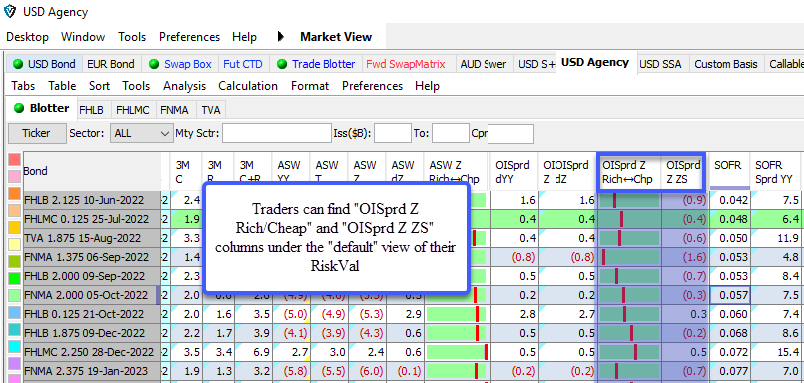This screenshot has height=383, width=804.
Task: Select bond FHLMC 0.125 25-Jul-2022
Action: point(91,219)
